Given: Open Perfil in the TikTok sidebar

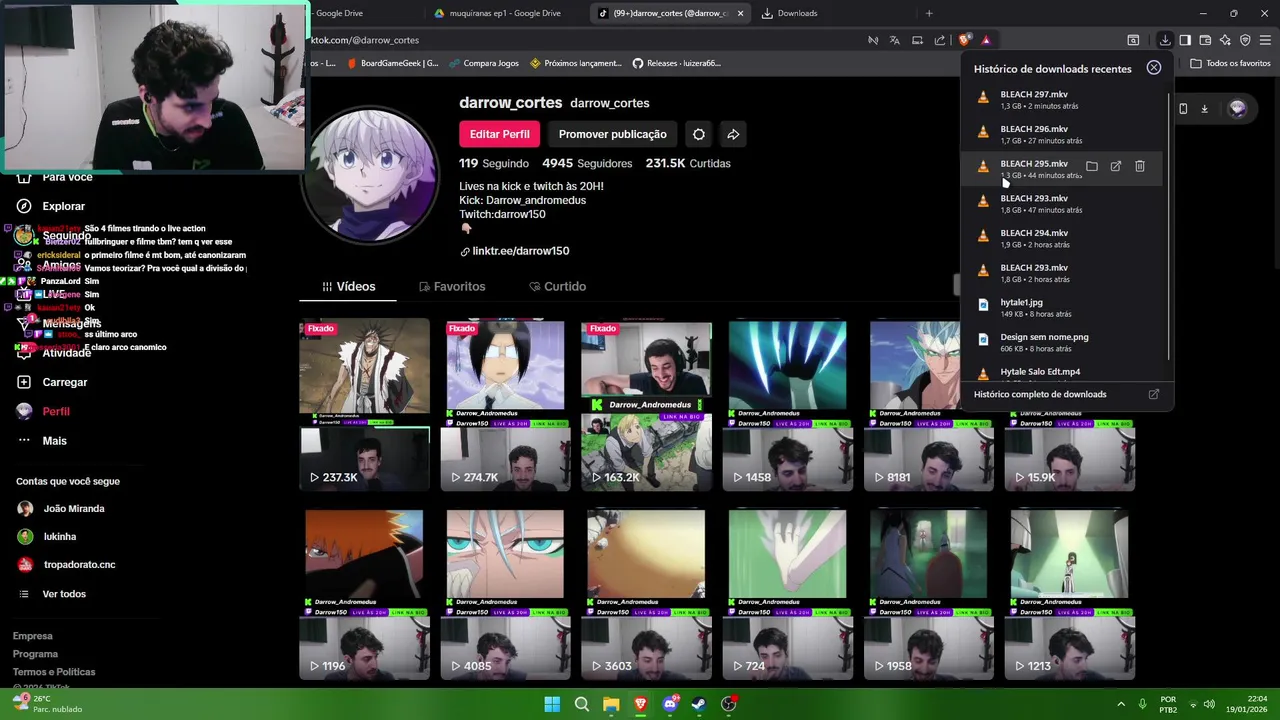Looking at the screenshot, I should click(43, 411).
